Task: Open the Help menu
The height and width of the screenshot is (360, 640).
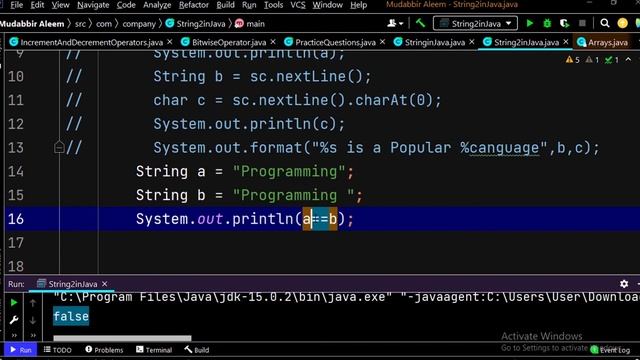Action: click(x=358, y=5)
